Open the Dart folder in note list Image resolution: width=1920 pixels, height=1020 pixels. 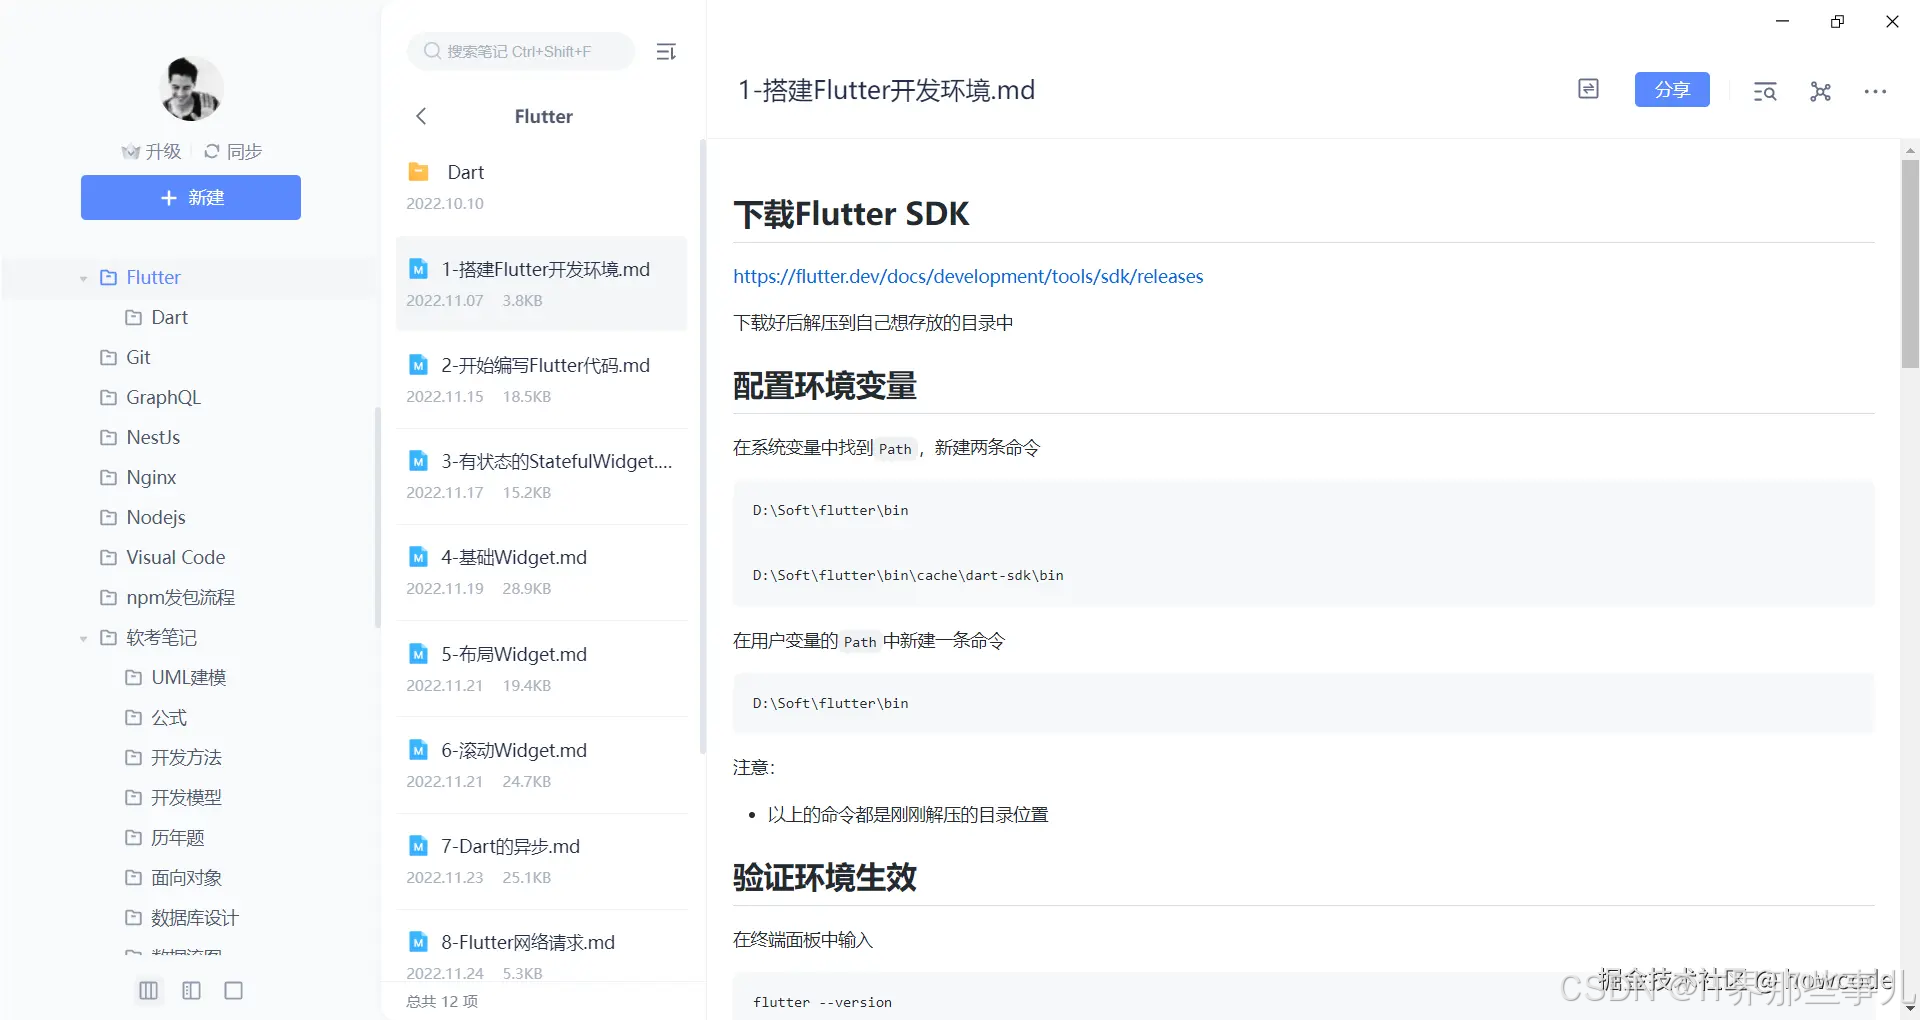pyautogui.click(x=541, y=186)
